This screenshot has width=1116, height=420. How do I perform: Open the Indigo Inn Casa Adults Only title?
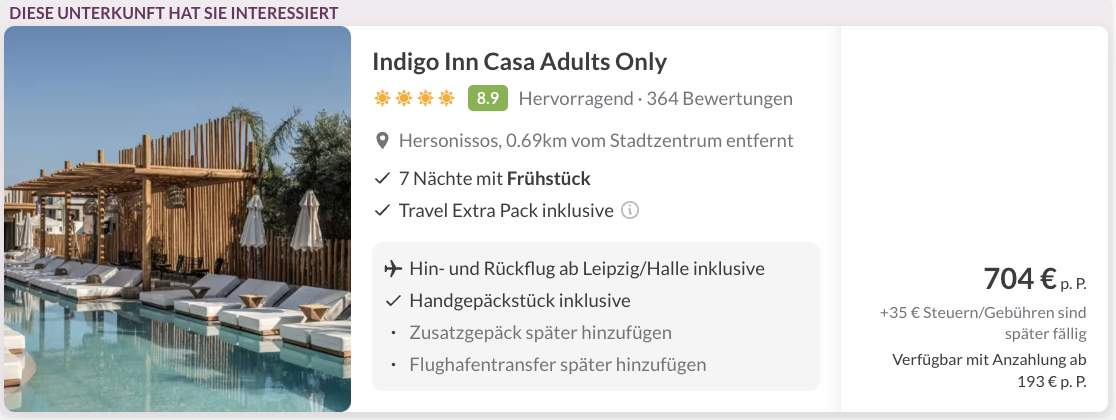coord(520,62)
